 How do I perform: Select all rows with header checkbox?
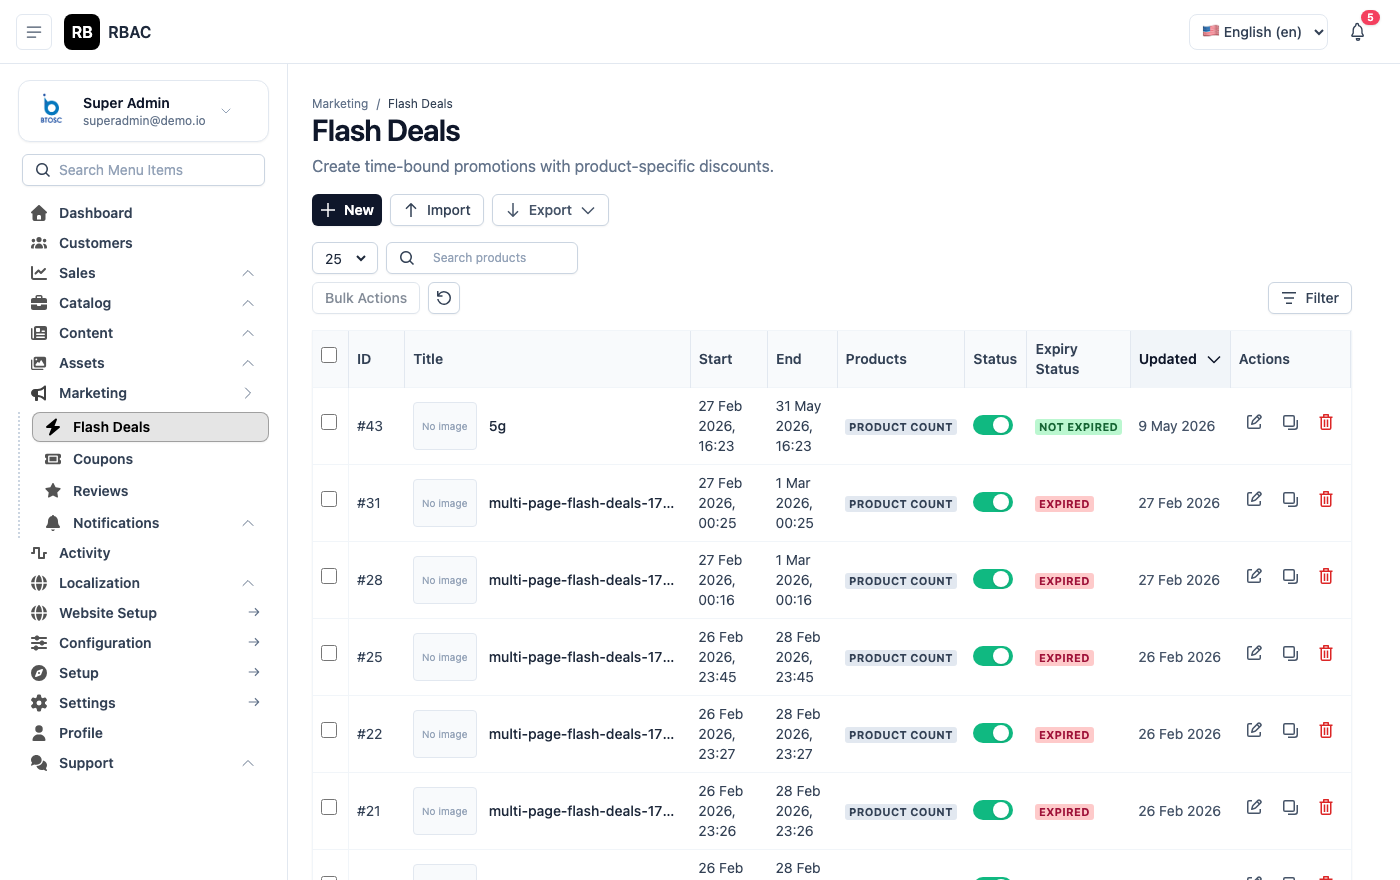[x=329, y=355]
